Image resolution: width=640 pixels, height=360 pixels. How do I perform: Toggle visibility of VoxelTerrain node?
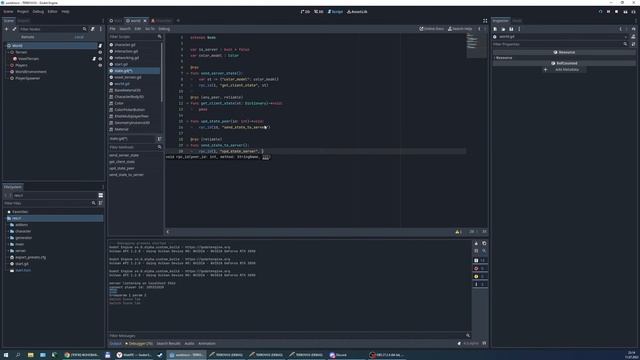pyautogui.click(x=100, y=59)
